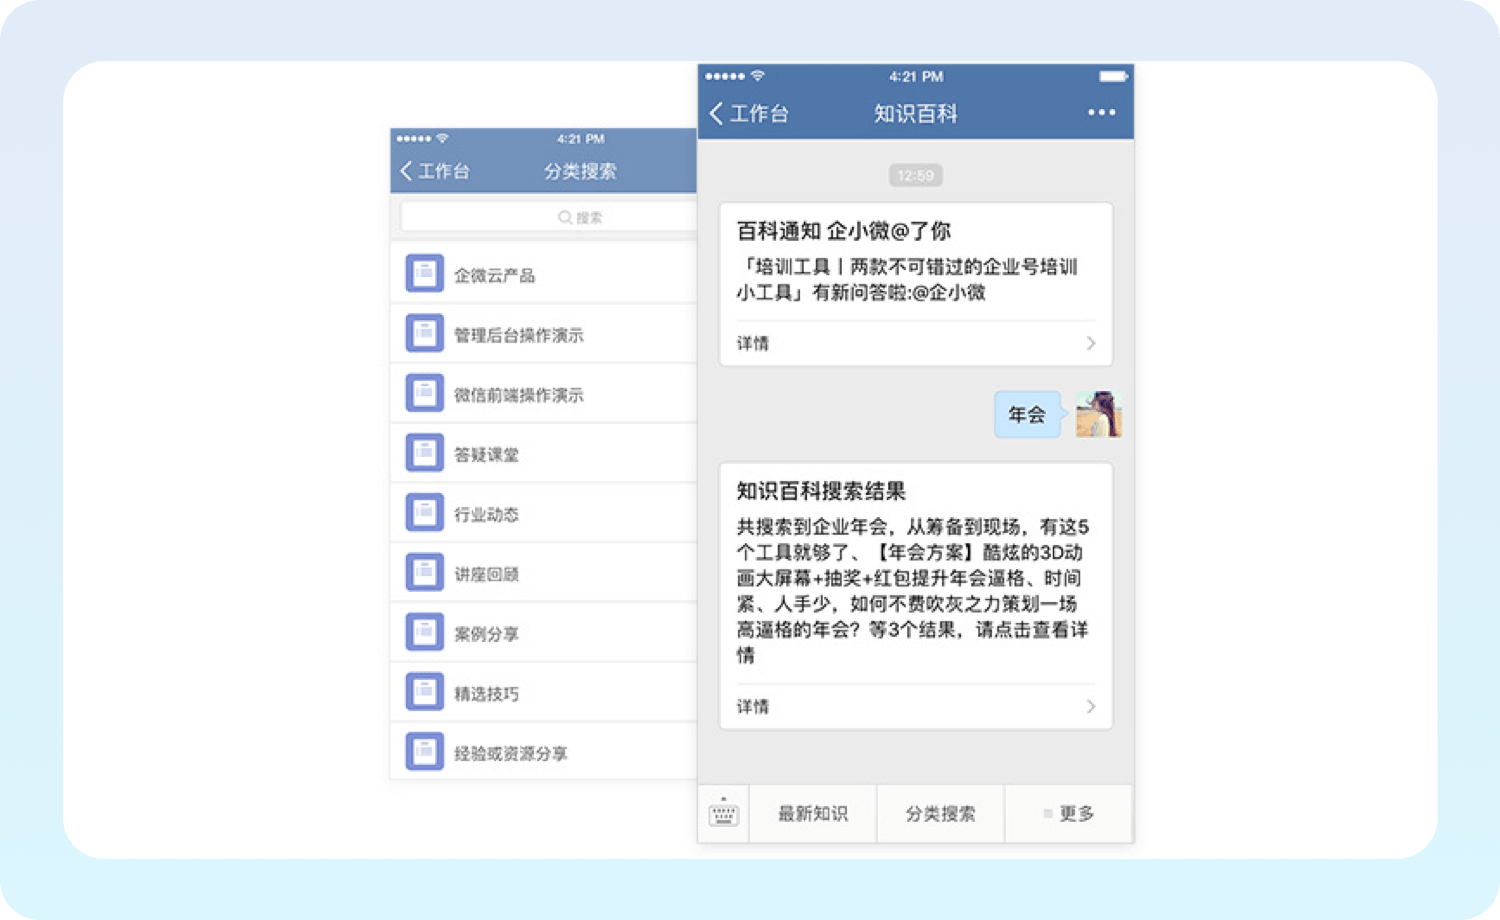
Task: Go back to 工作台 from 知识百科
Action: coord(748,114)
